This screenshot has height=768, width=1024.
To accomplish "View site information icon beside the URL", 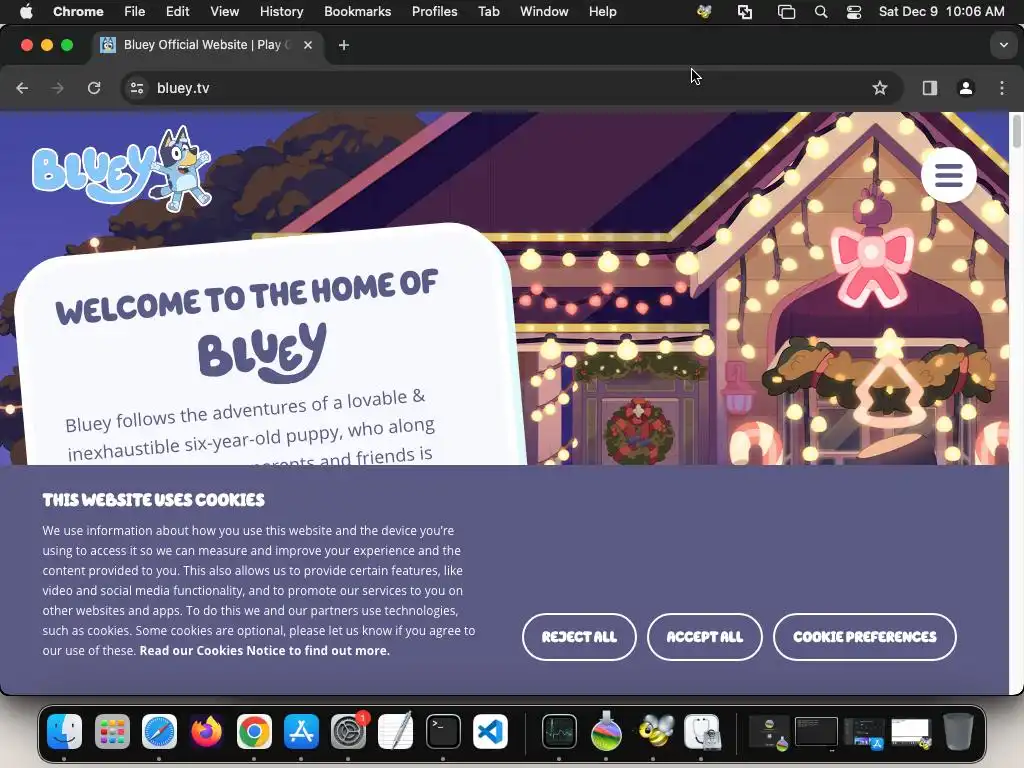I will pos(136,88).
